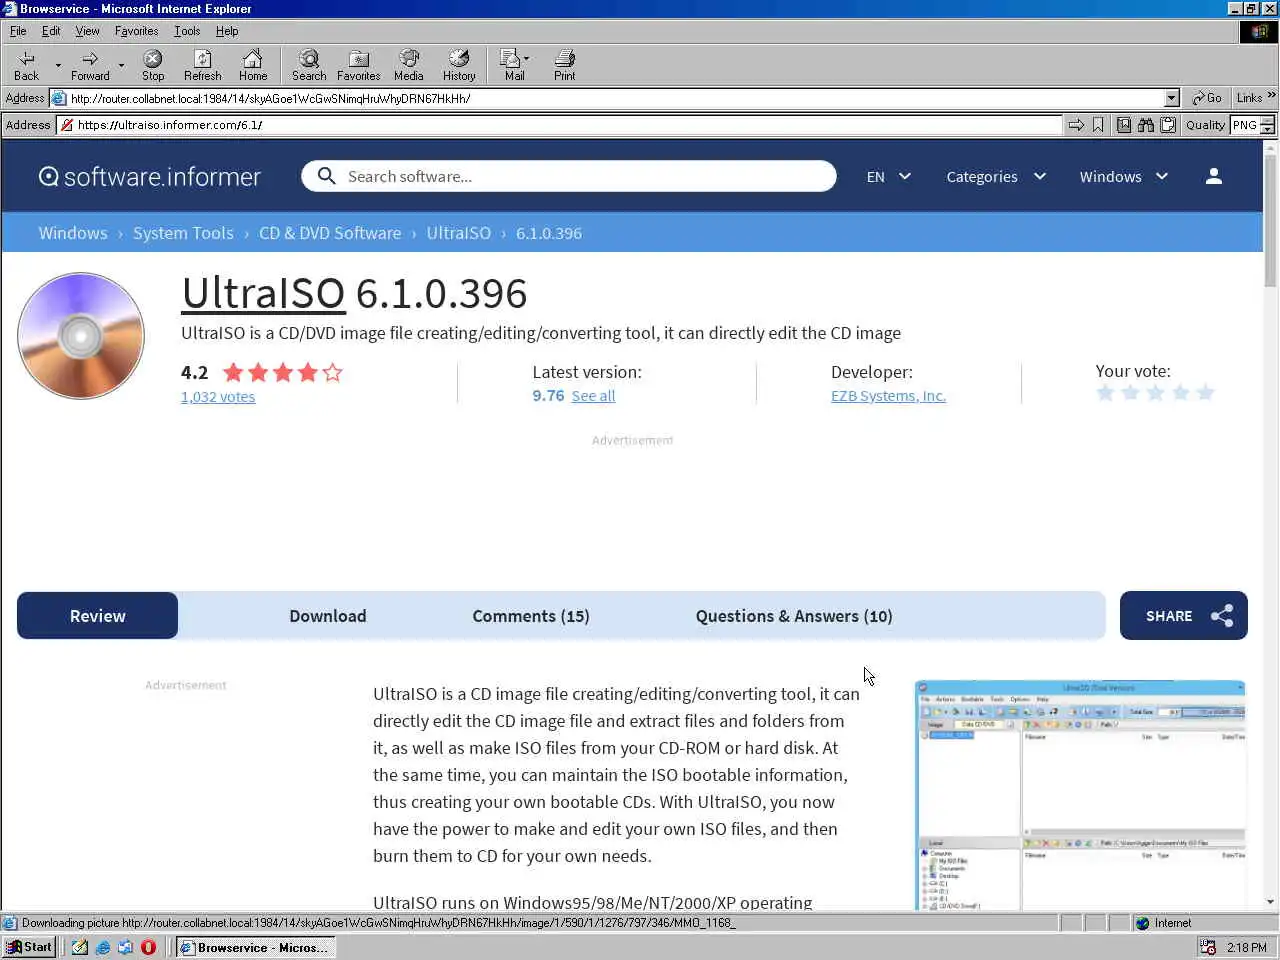Click the See all versions link

click(593, 396)
